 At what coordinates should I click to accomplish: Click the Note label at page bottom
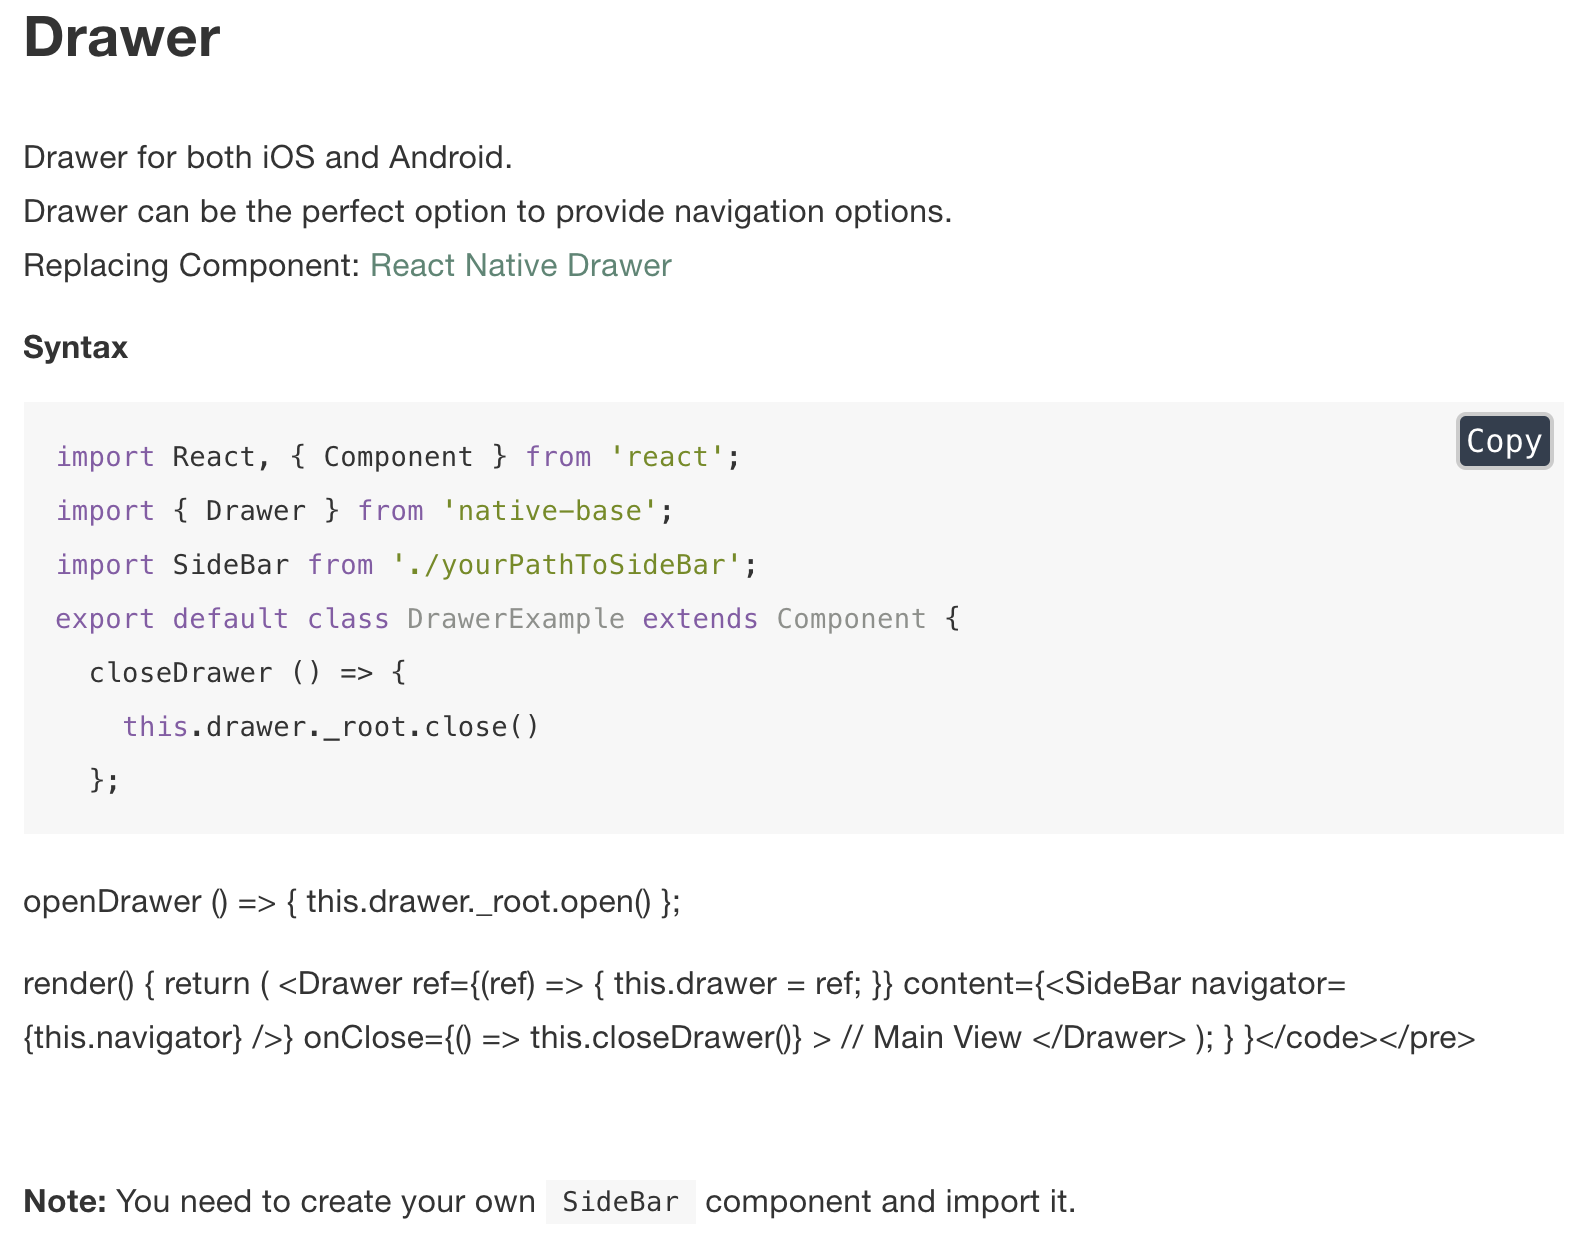click(x=63, y=1201)
